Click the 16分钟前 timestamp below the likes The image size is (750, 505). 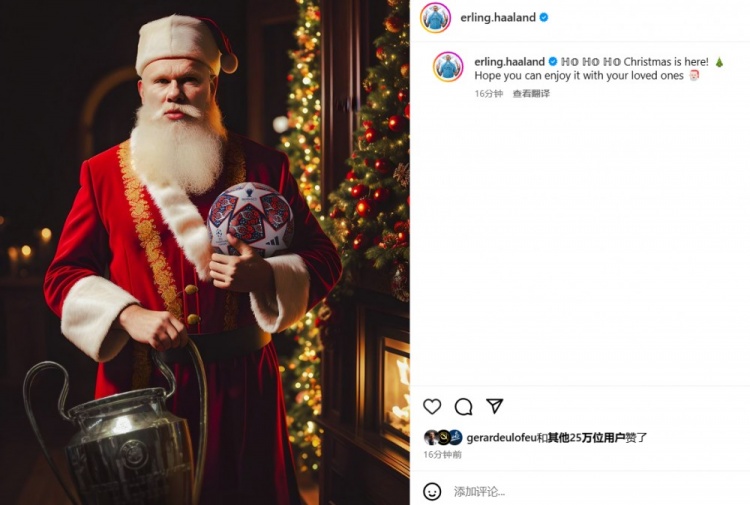[442, 455]
